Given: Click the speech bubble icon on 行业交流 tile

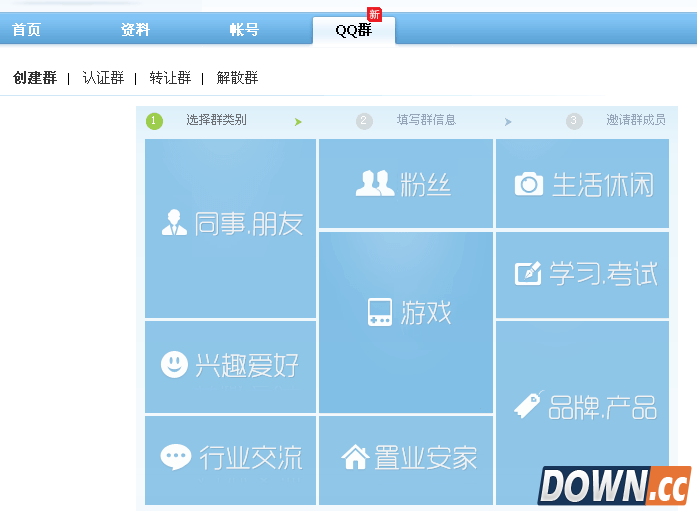Looking at the screenshot, I should pyautogui.click(x=176, y=457).
